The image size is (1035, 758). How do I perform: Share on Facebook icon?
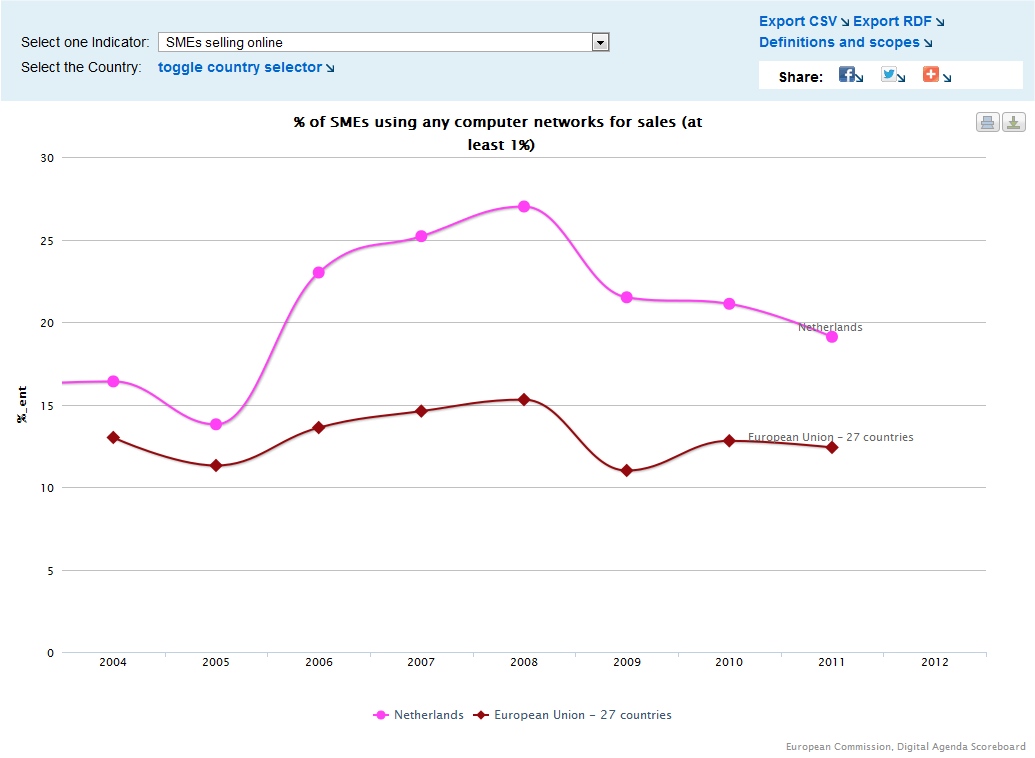click(847, 74)
